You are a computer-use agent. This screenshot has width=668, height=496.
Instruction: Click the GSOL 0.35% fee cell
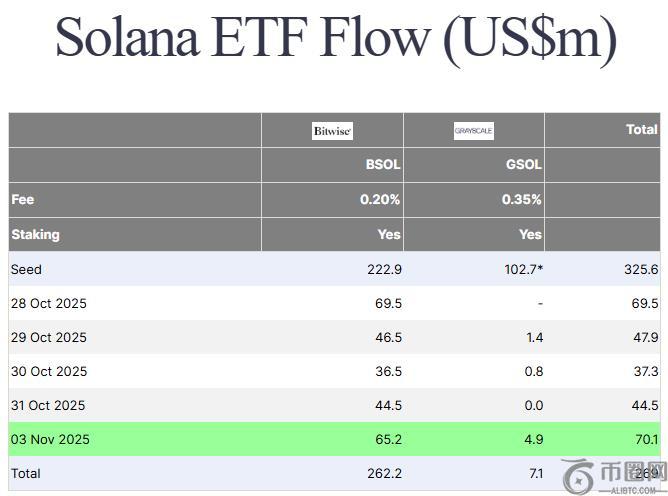click(522, 200)
